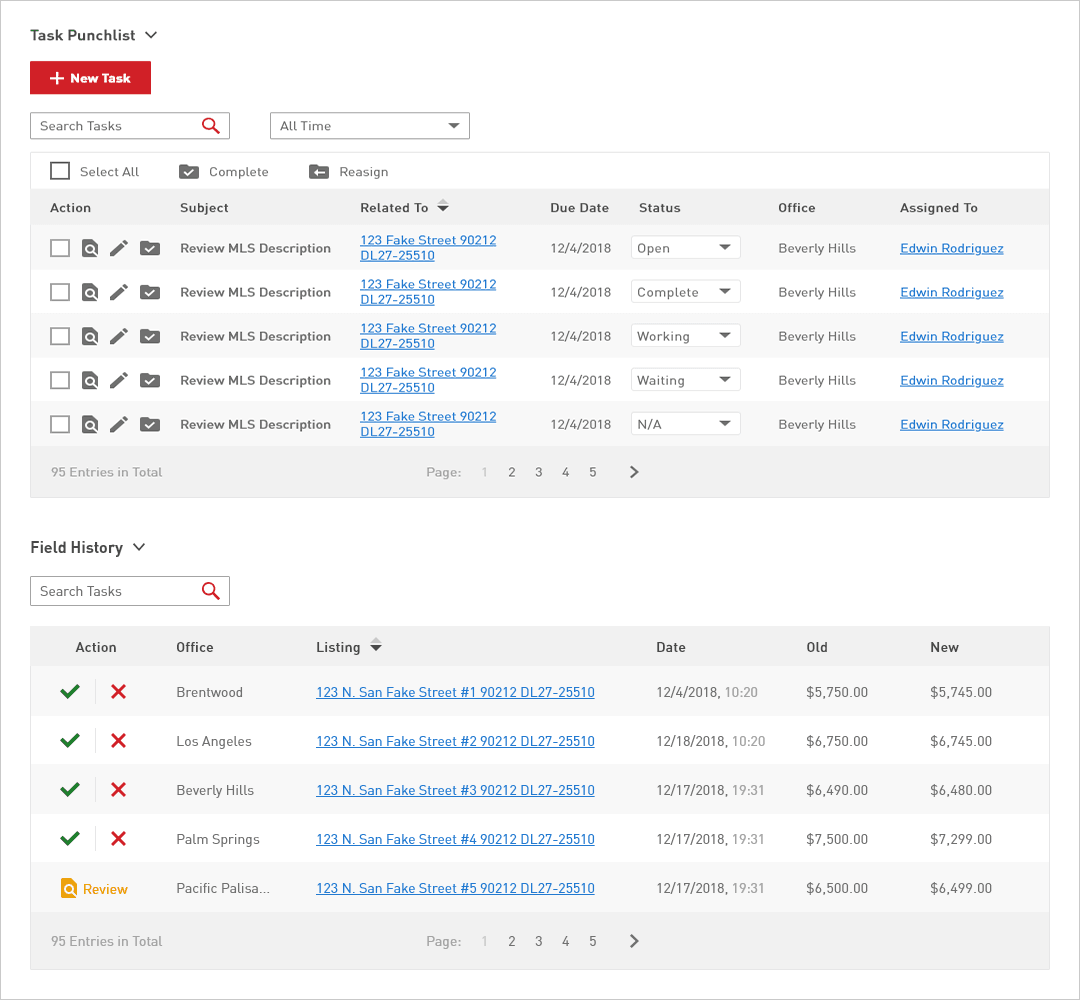Click the complete icon in the Complete status row
Image resolution: width=1080 pixels, height=1000 pixels.
pos(150,292)
